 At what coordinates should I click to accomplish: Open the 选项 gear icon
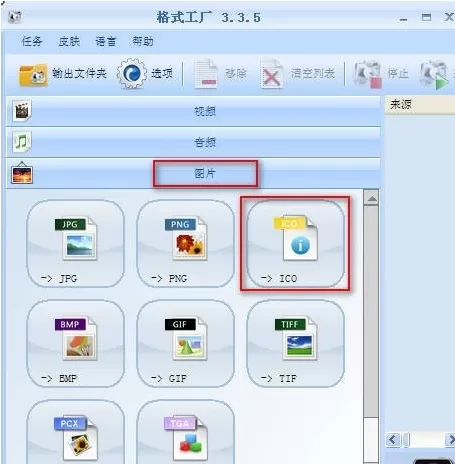[132, 73]
